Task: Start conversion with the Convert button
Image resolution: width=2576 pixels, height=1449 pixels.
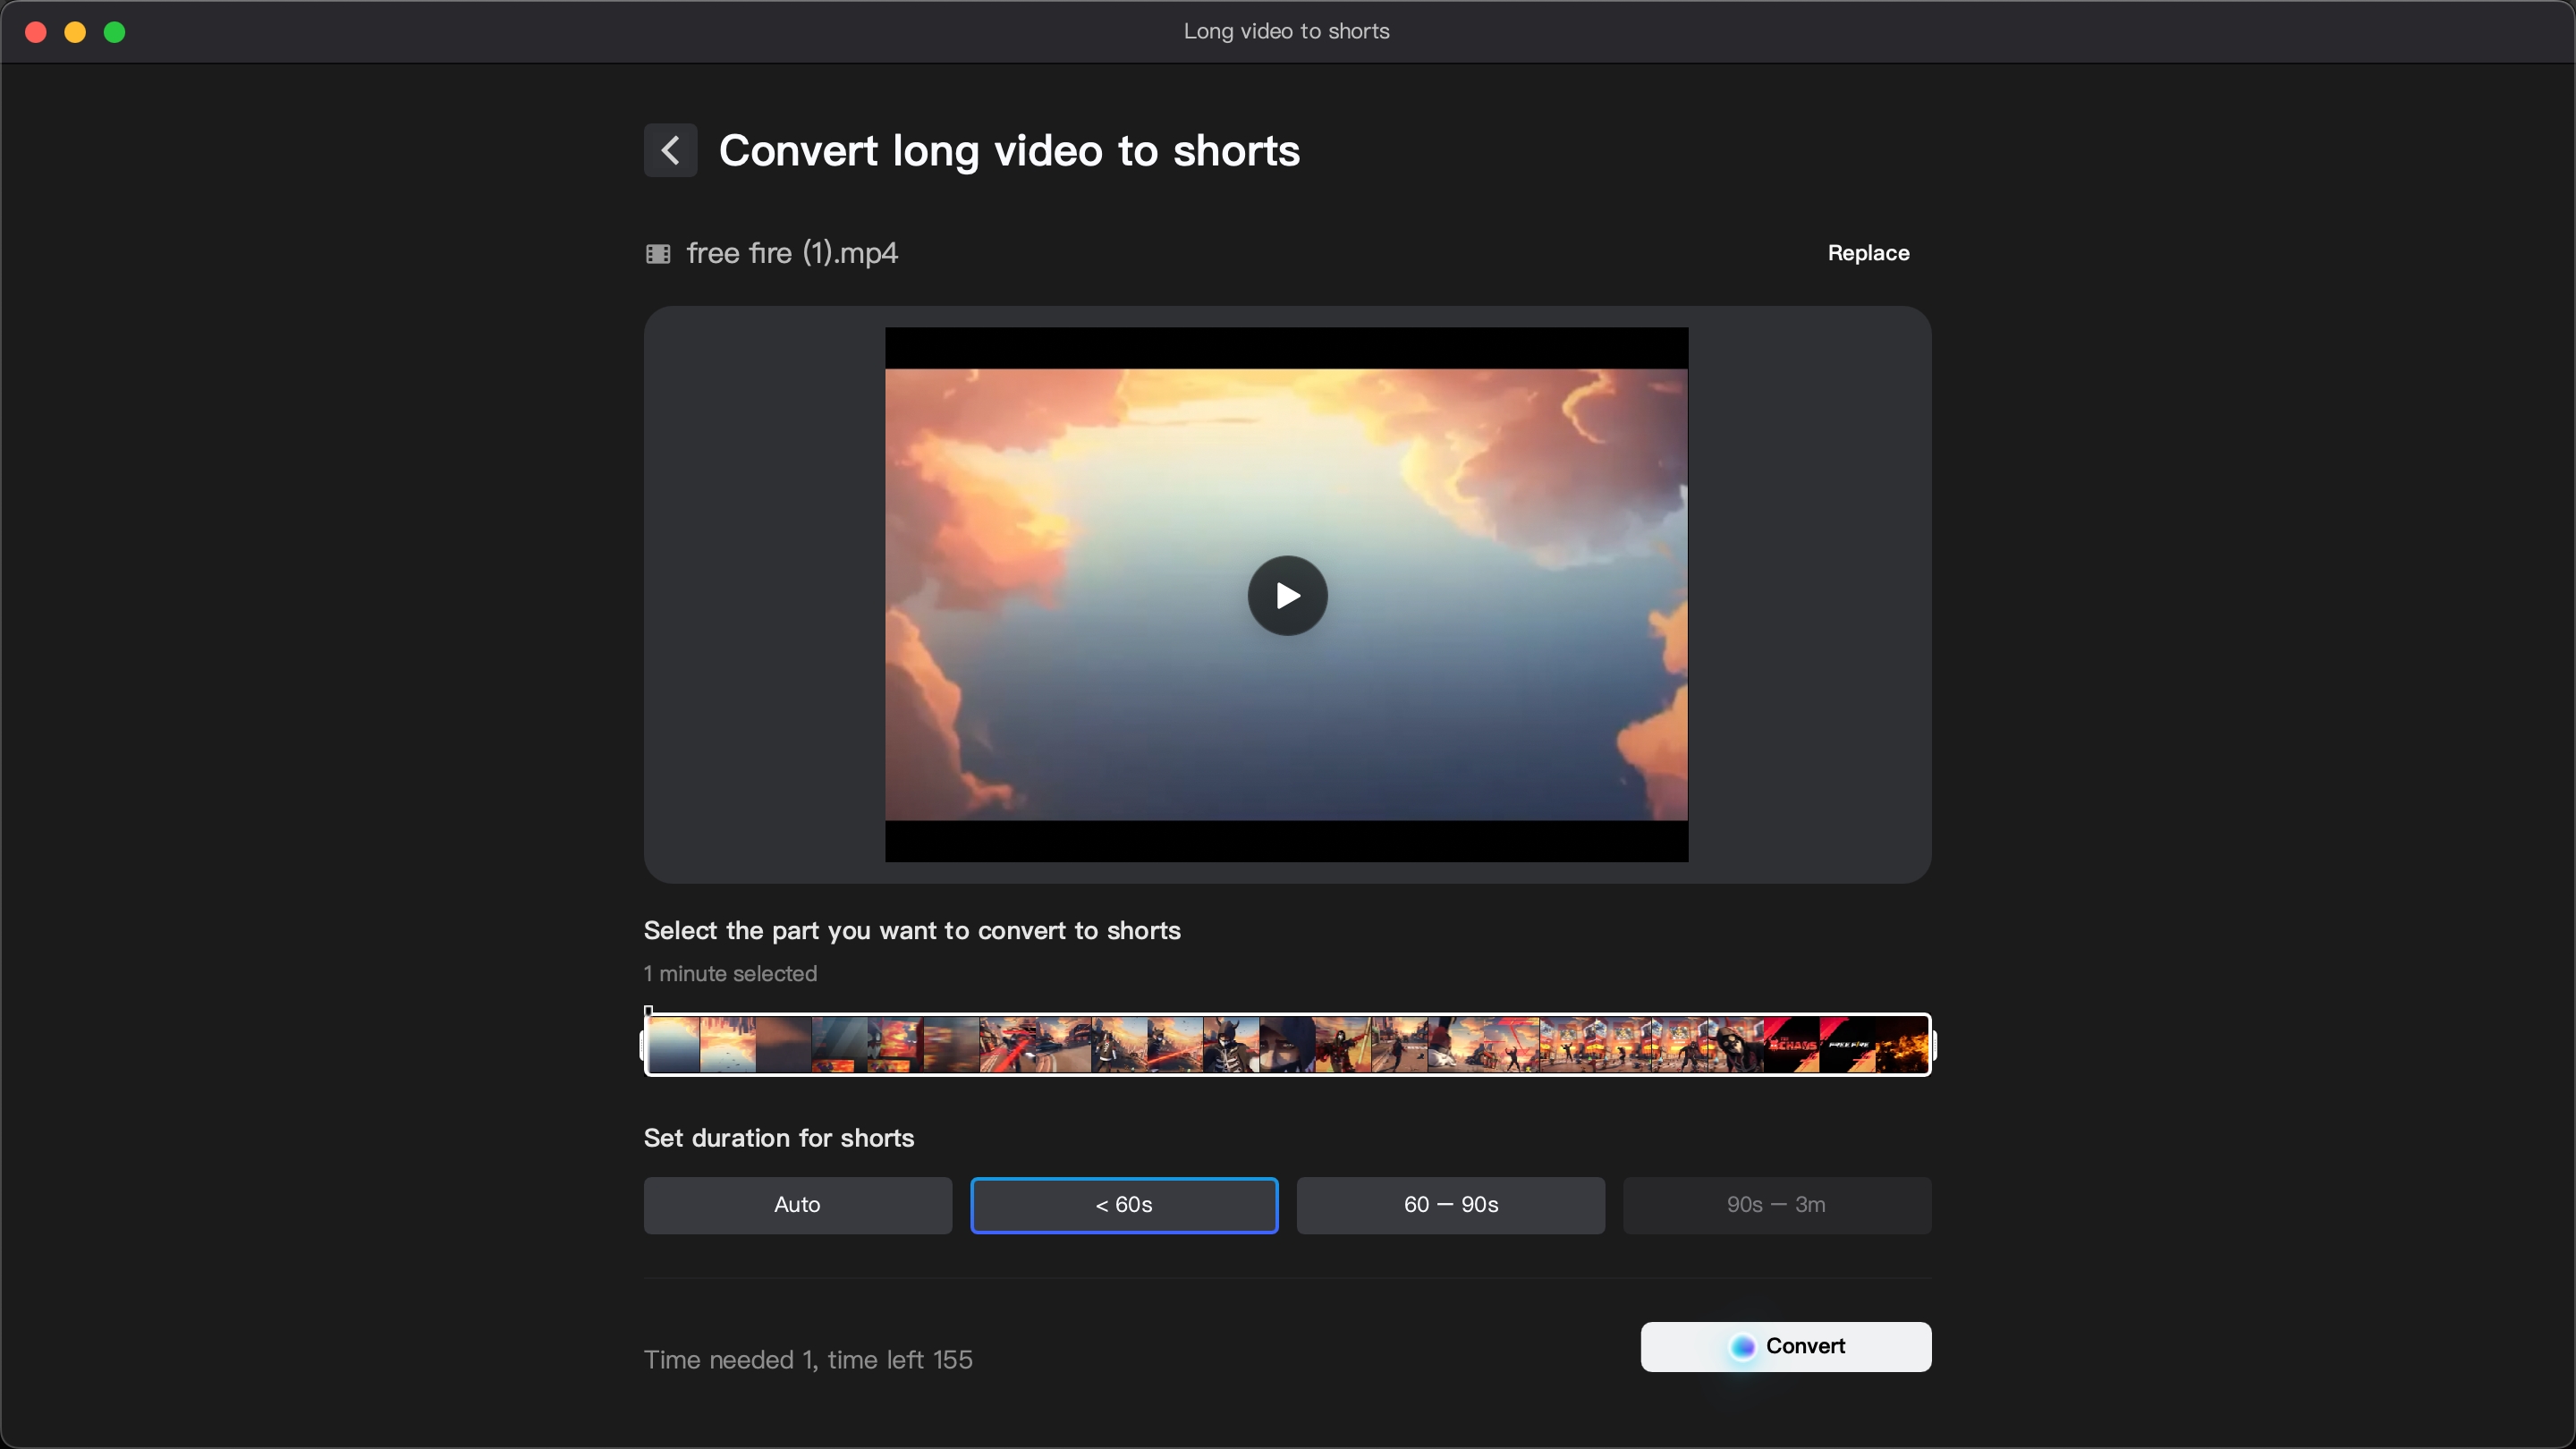Action: 1785,1347
